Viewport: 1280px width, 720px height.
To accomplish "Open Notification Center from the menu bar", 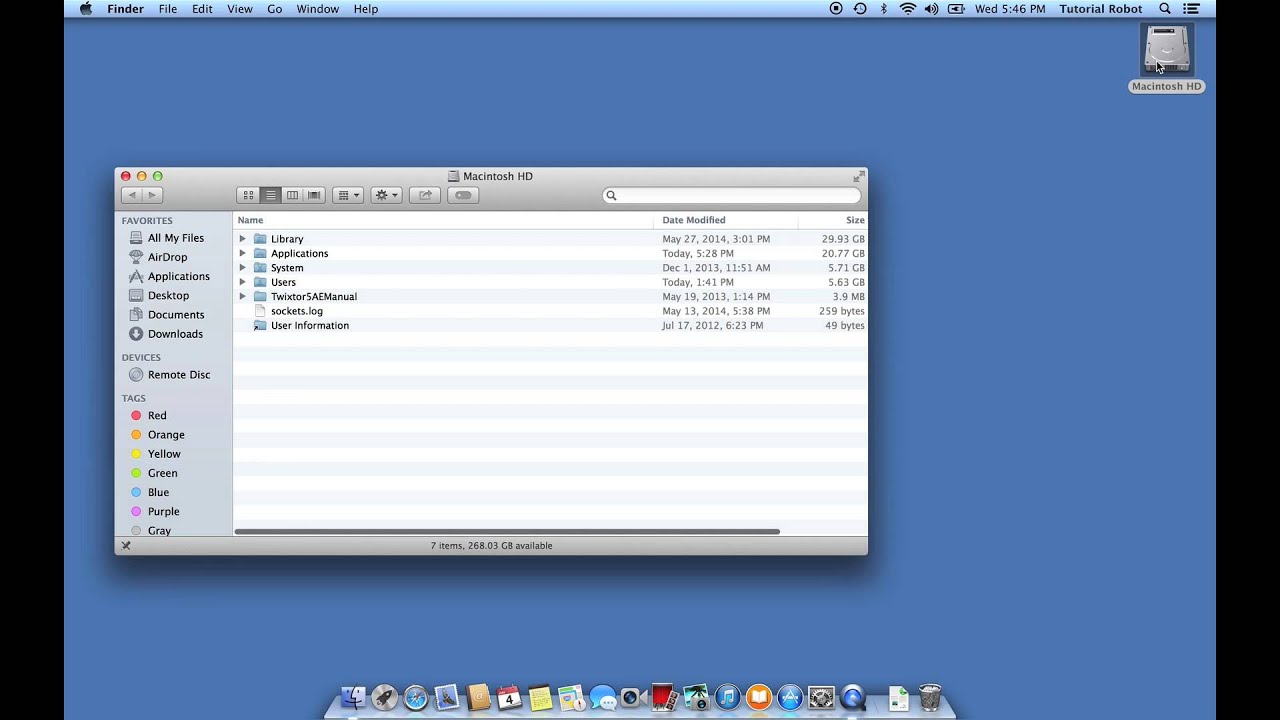I will (1191, 9).
